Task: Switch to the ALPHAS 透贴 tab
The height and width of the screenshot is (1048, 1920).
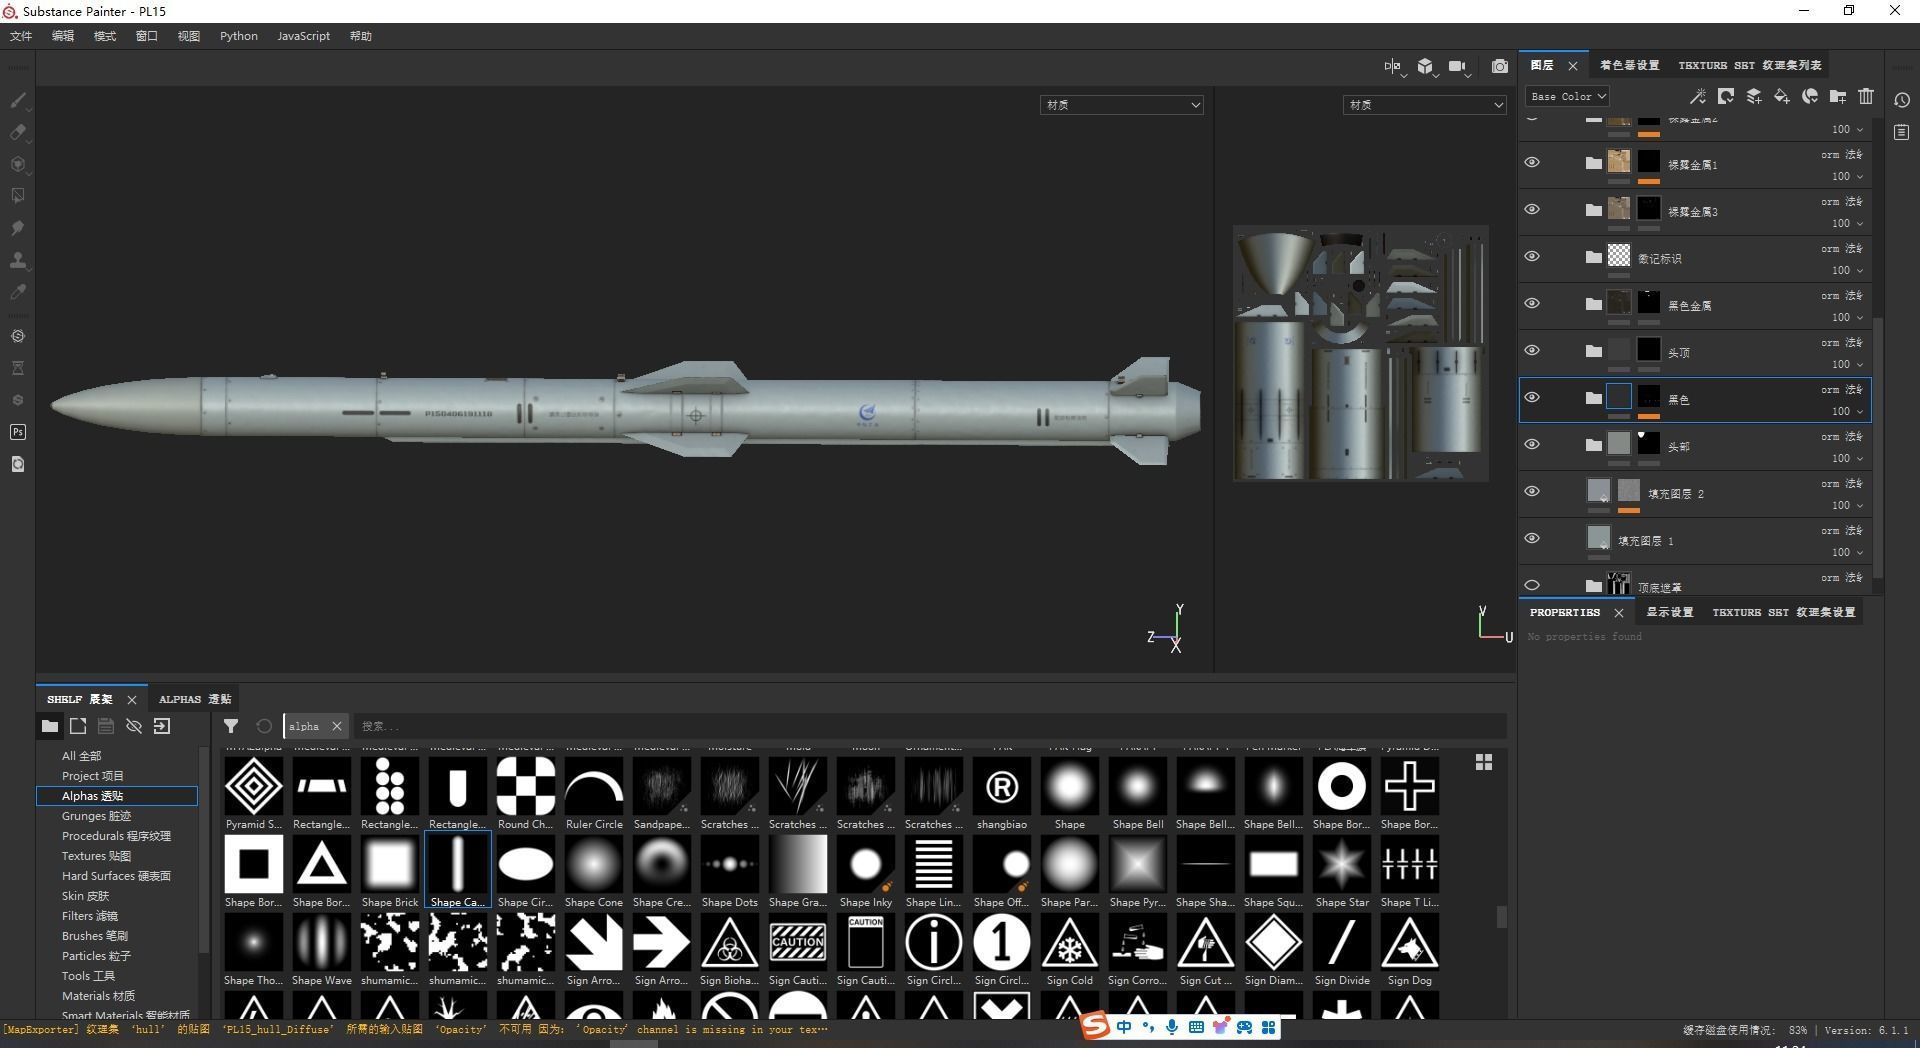Action: (x=195, y=699)
